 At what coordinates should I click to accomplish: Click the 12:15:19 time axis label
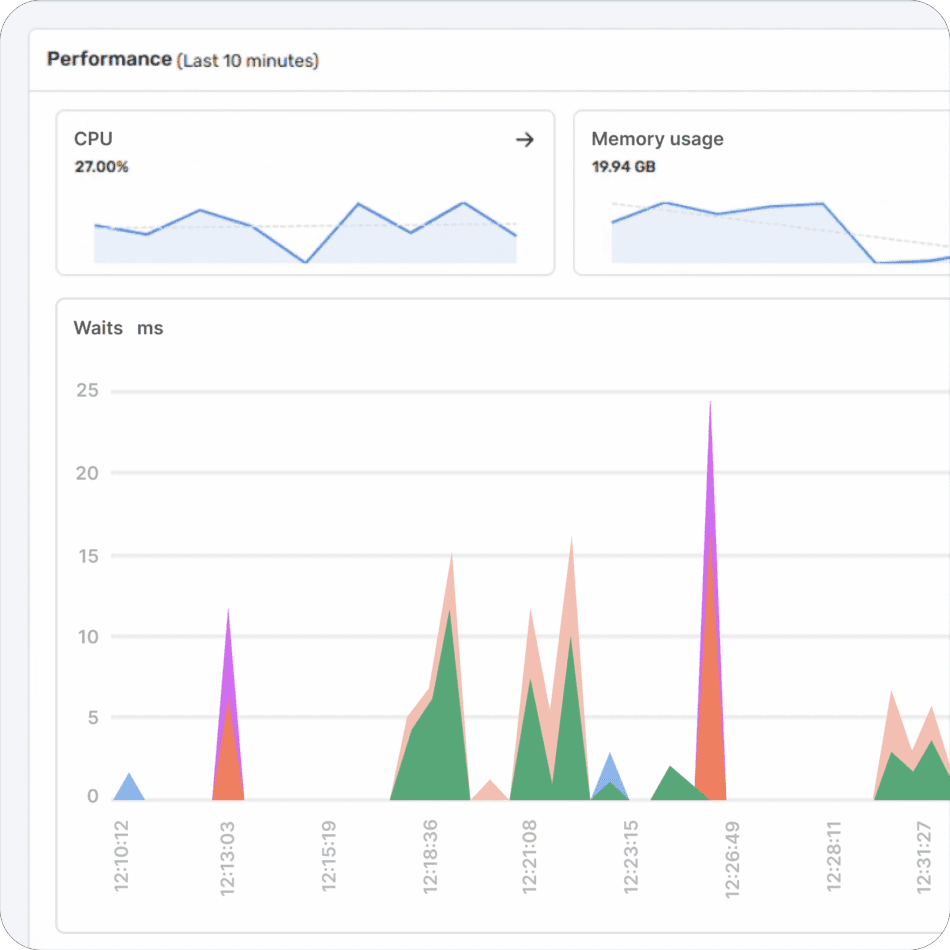click(x=328, y=856)
